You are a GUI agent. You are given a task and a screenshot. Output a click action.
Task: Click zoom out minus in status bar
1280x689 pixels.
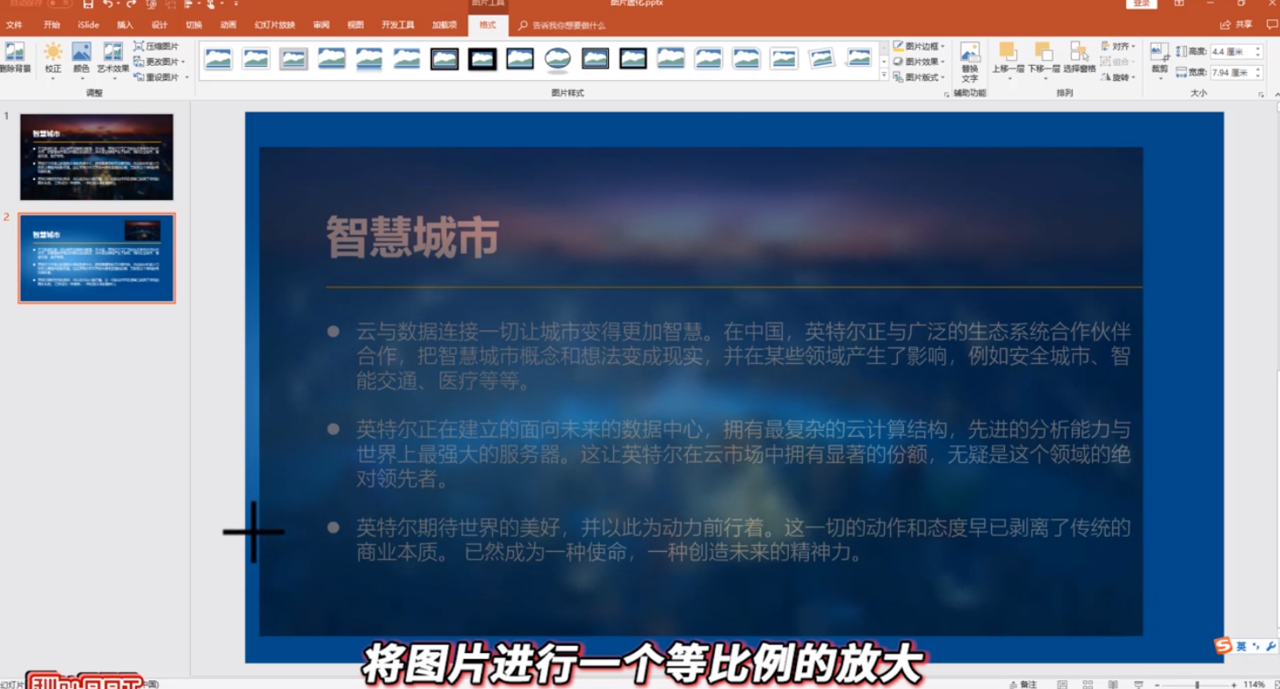coord(1157,685)
